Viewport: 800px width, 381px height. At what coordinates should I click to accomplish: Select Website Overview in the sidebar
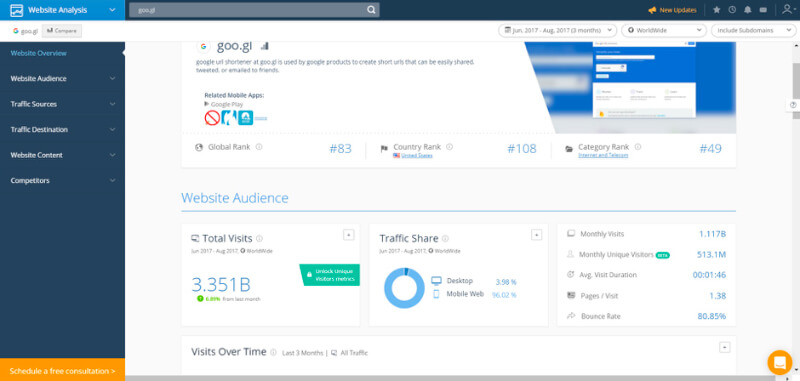[62, 53]
